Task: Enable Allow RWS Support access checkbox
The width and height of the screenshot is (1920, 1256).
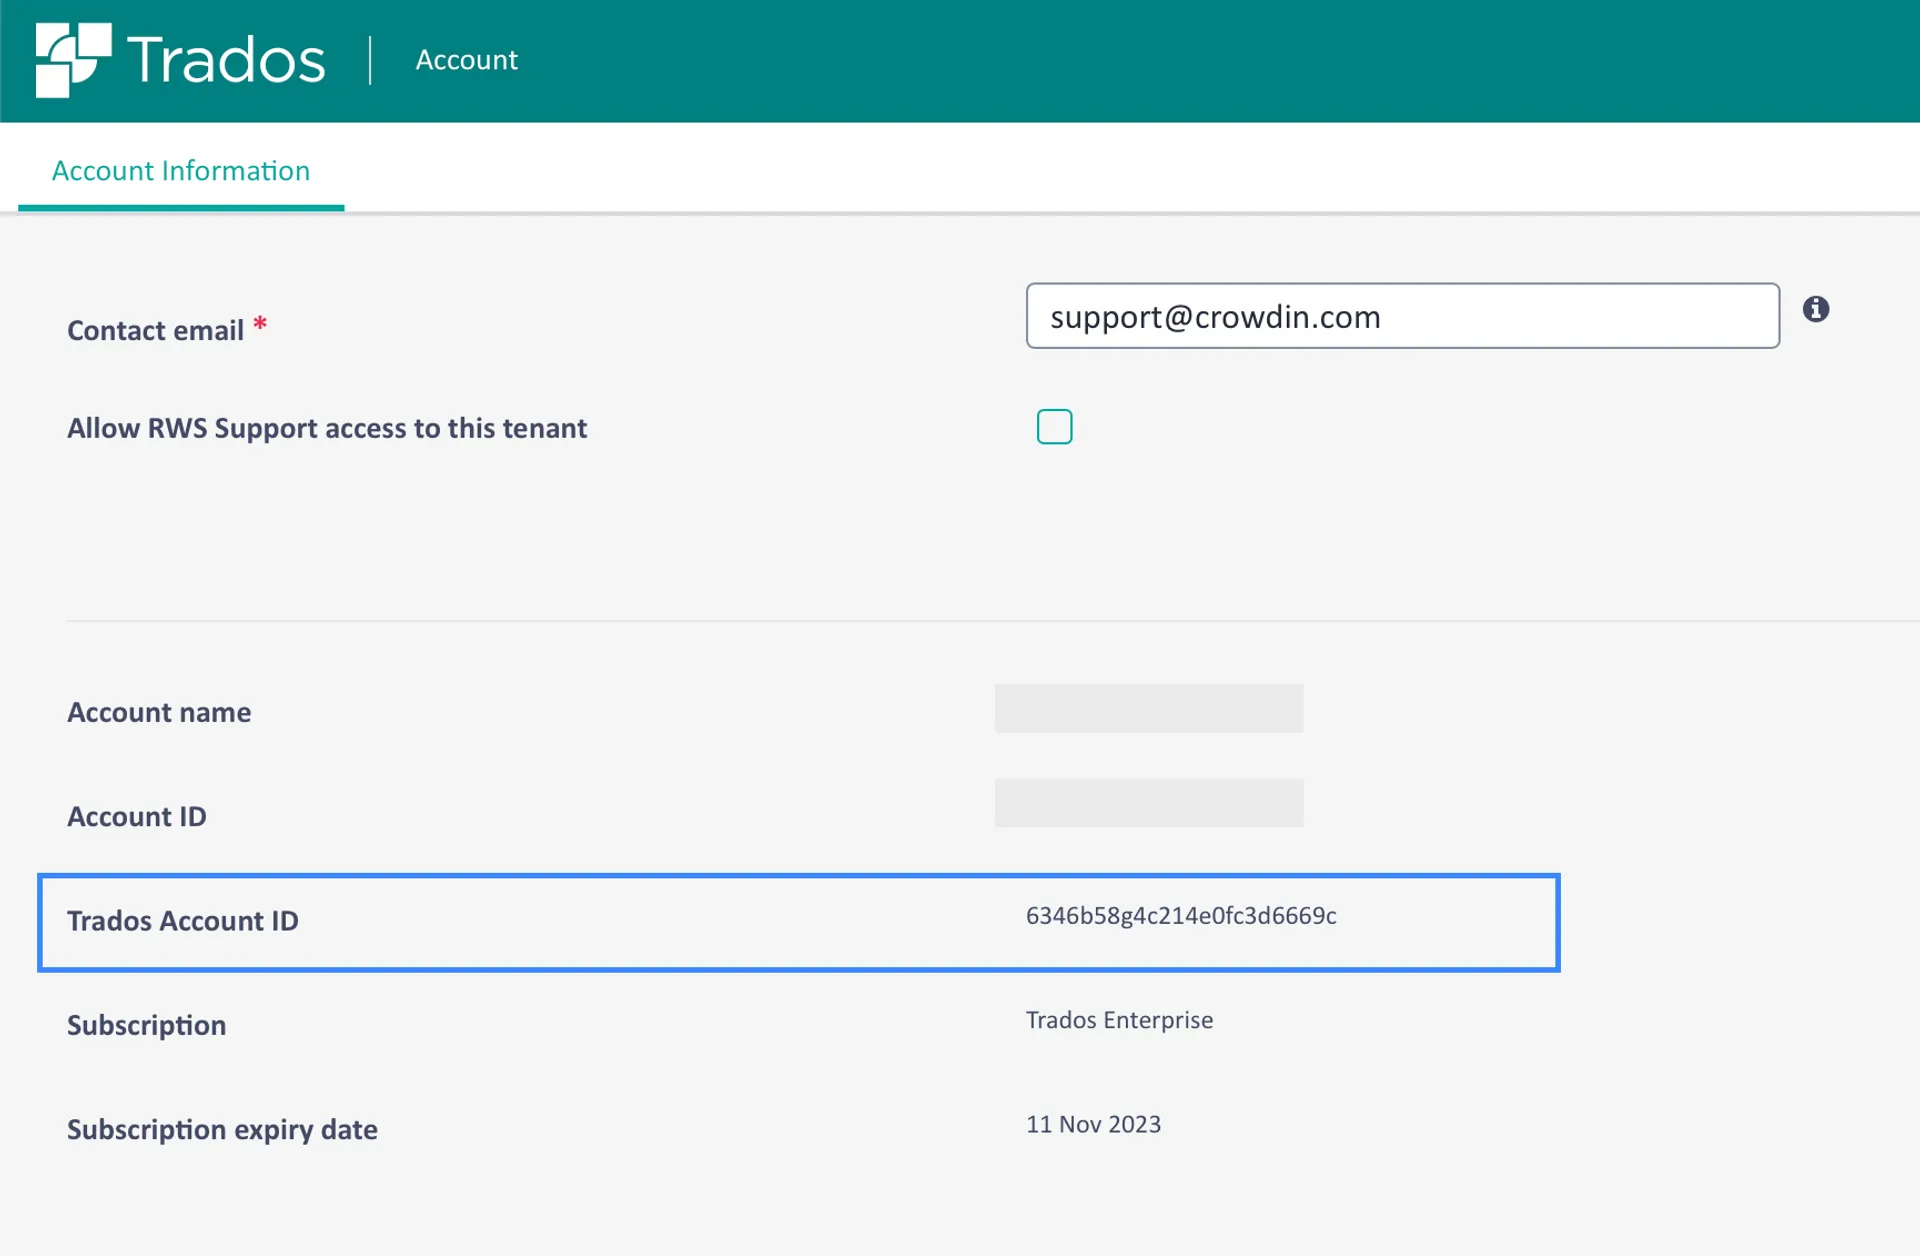Action: coord(1054,427)
